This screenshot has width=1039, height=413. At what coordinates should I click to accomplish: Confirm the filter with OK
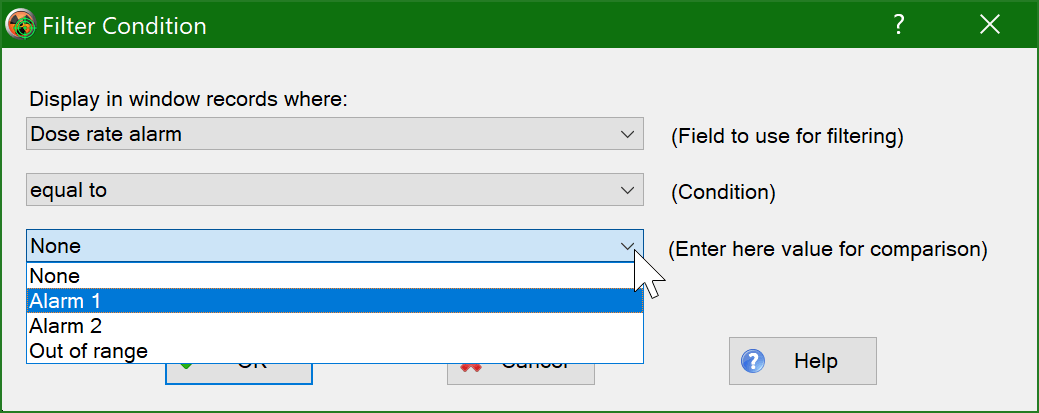tap(239, 373)
